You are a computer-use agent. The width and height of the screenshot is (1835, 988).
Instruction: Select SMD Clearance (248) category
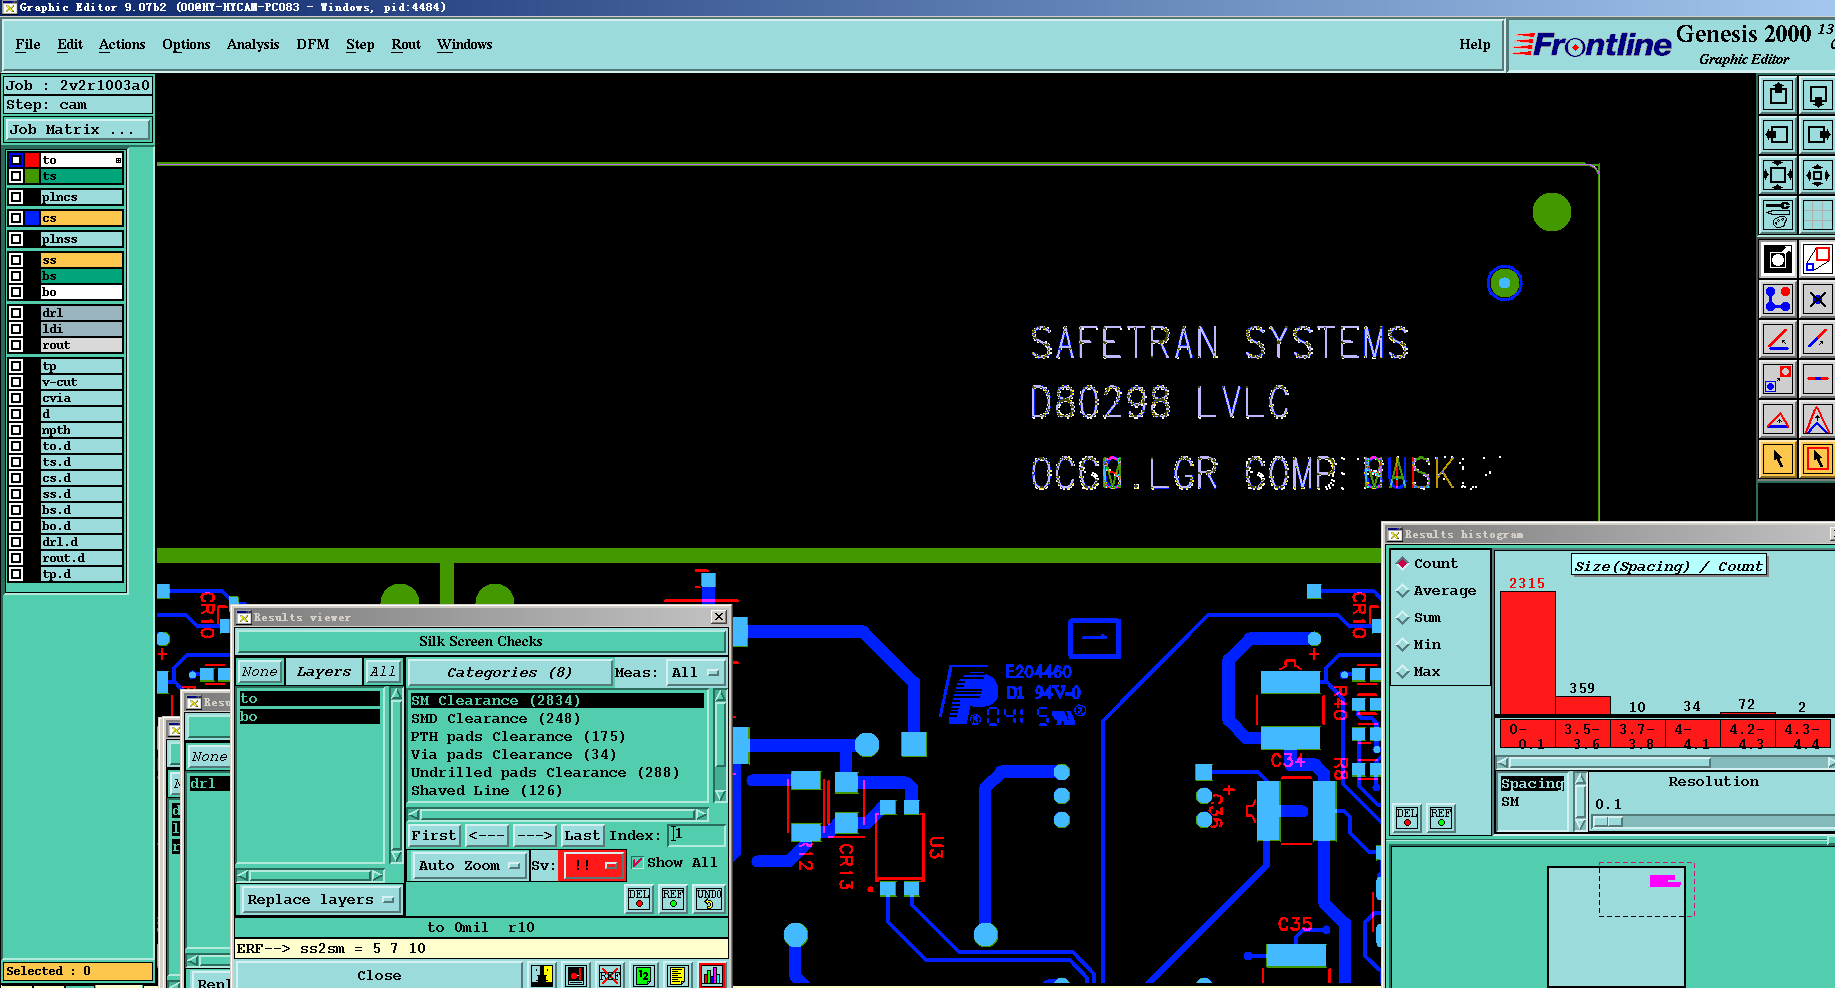click(x=557, y=719)
